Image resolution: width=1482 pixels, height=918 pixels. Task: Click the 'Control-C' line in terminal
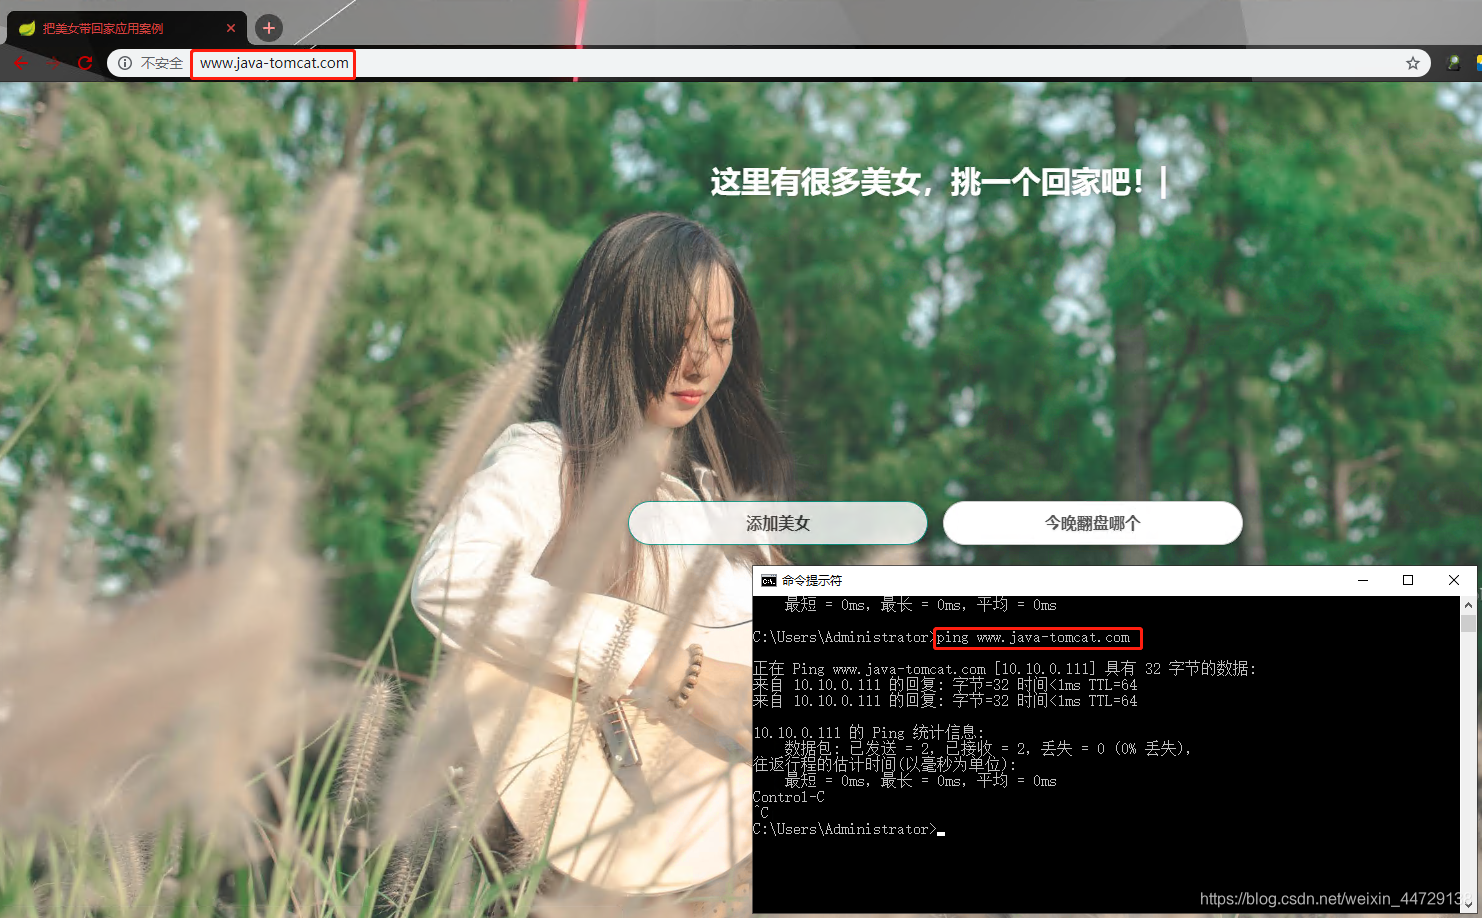pyautogui.click(x=789, y=797)
